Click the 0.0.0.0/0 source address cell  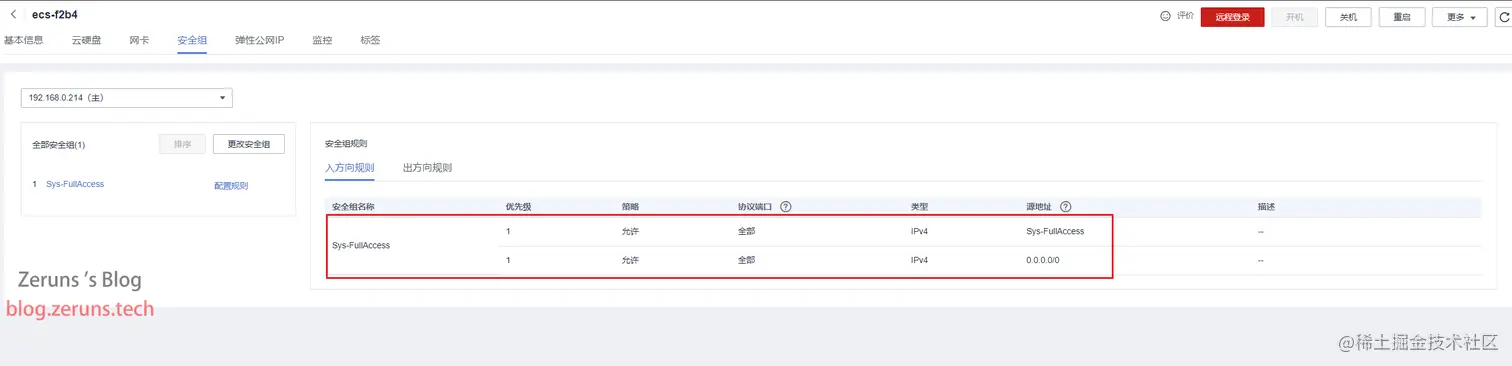tap(1043, 260)
